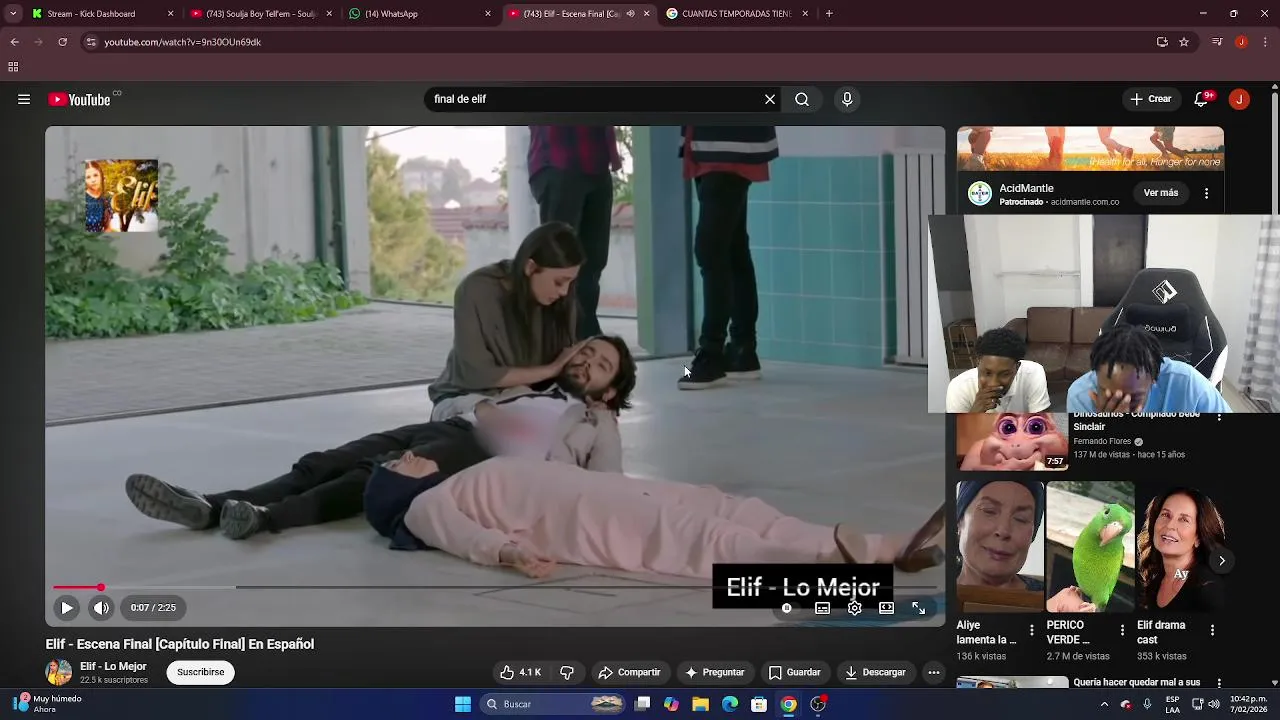Bookmark this page with star icon
This screenshot has height=720, width=1280.
(x=1184, y=42)
